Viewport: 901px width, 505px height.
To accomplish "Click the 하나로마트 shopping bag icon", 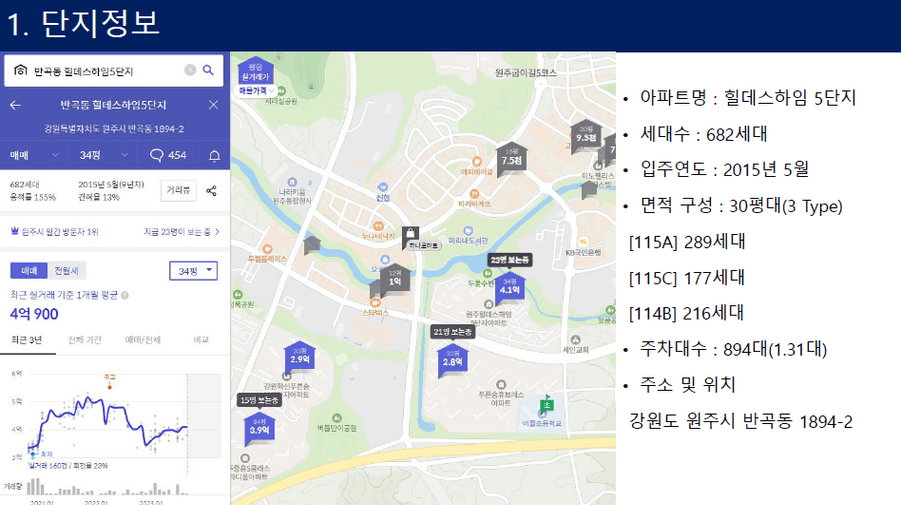I will [x=410, y=233].
